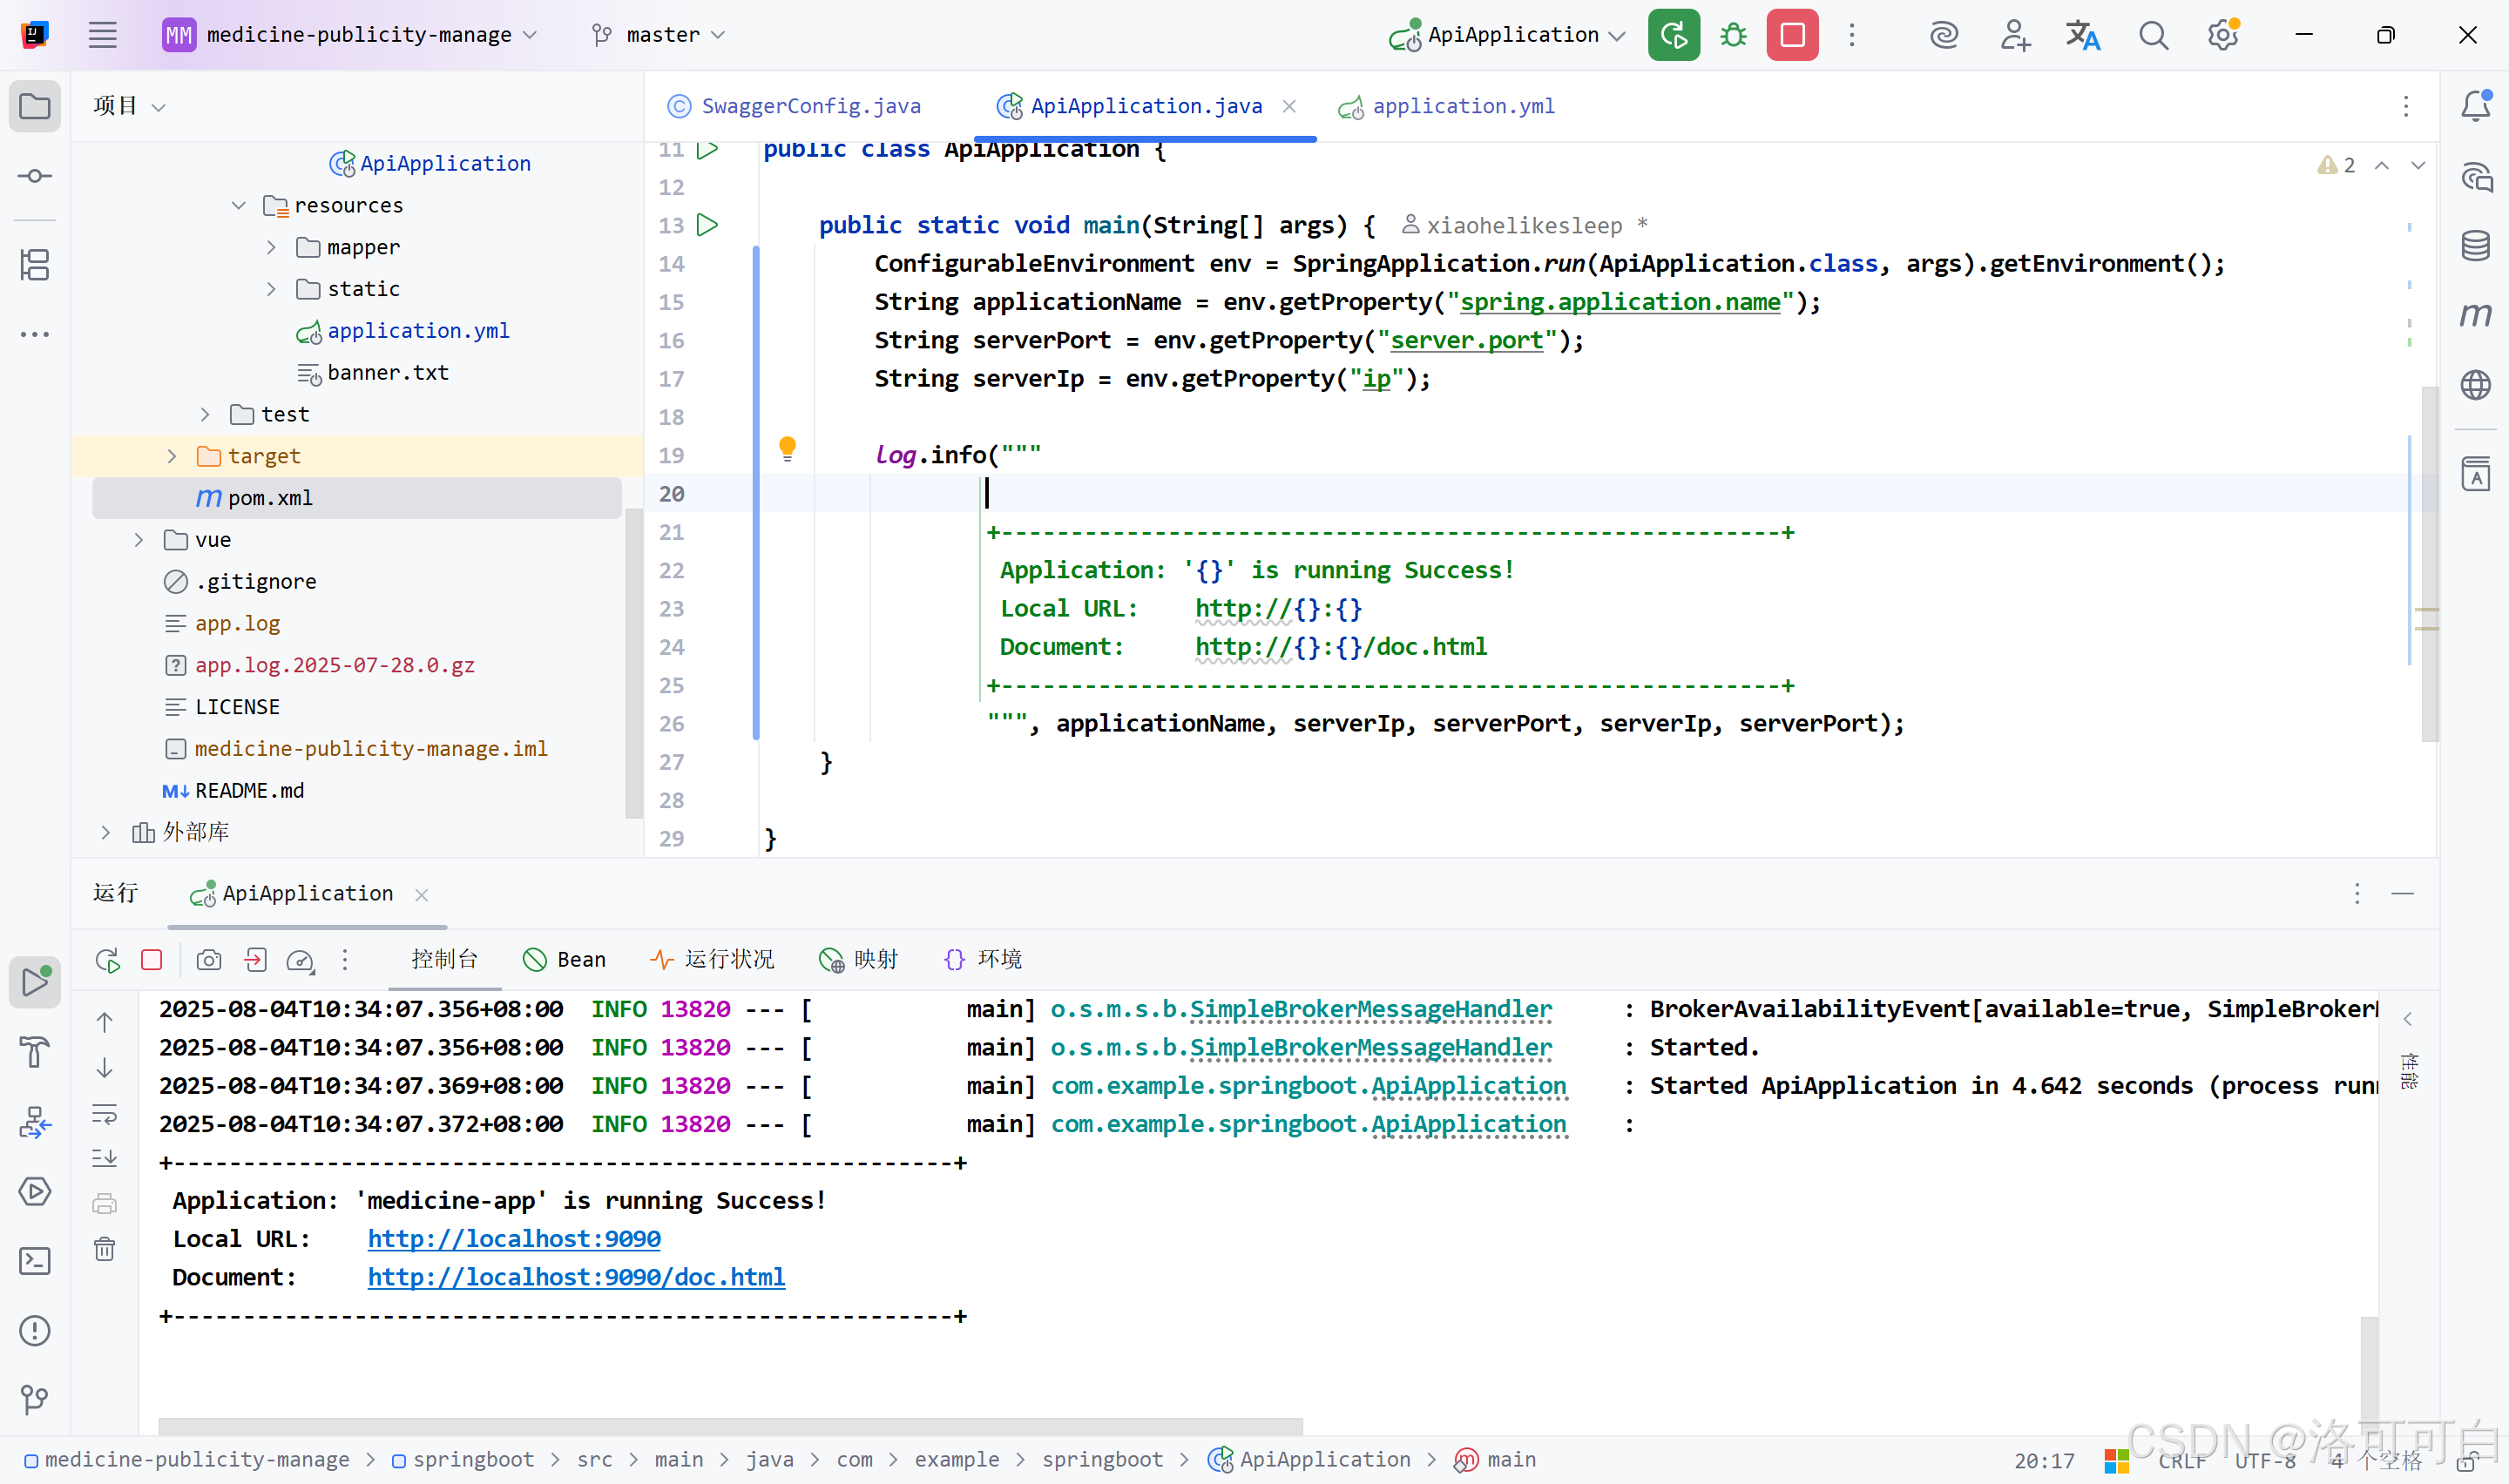Click the project tree vertical scrollbar
The height and width of the screenshot is (1484, 2509).
point(633,663)
